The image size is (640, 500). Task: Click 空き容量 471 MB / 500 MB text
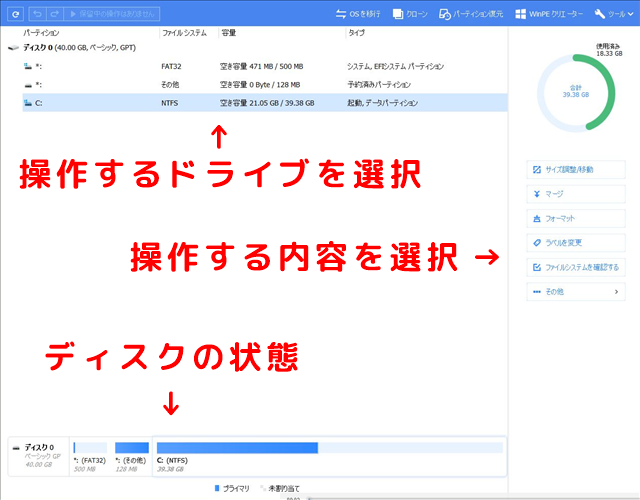pyautogui.click(x=262, y=66)
